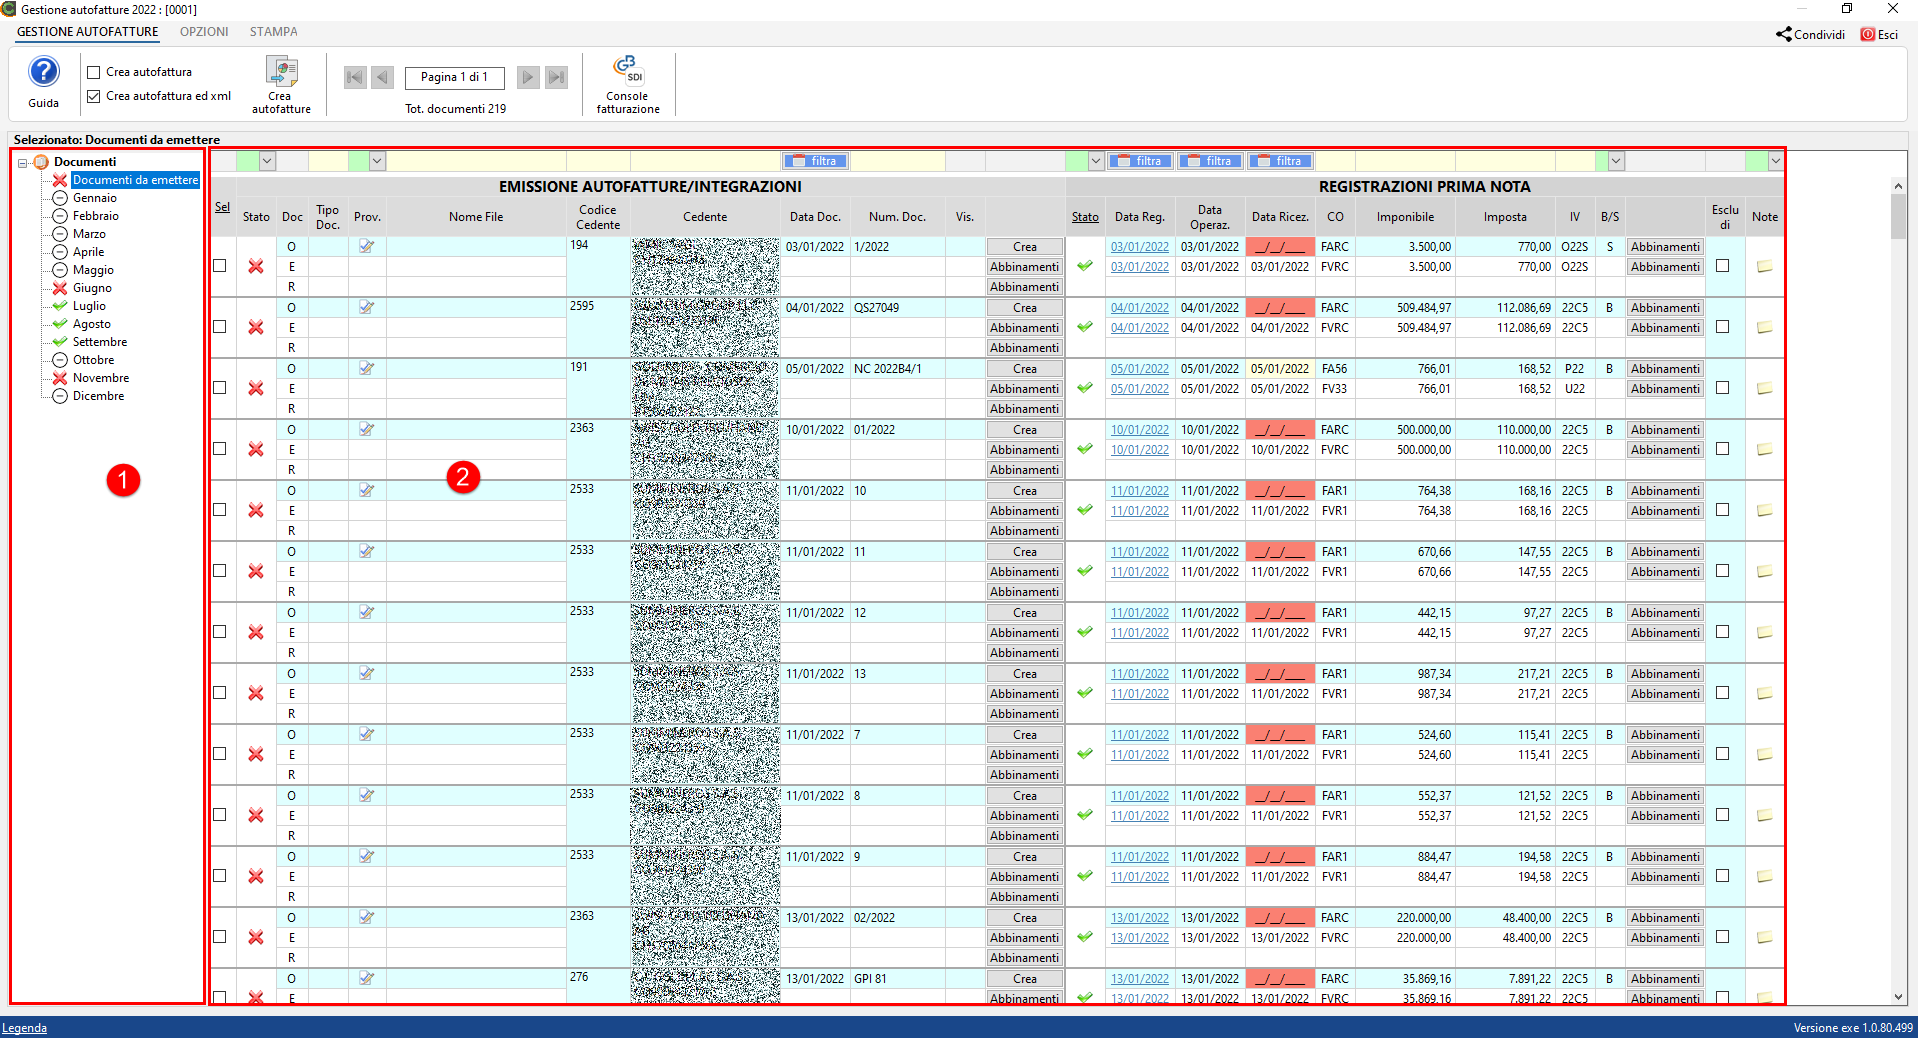Open the B/S column filter dropdown
This screenshot has height=1038, width=1918.
tap(1615, 161)
